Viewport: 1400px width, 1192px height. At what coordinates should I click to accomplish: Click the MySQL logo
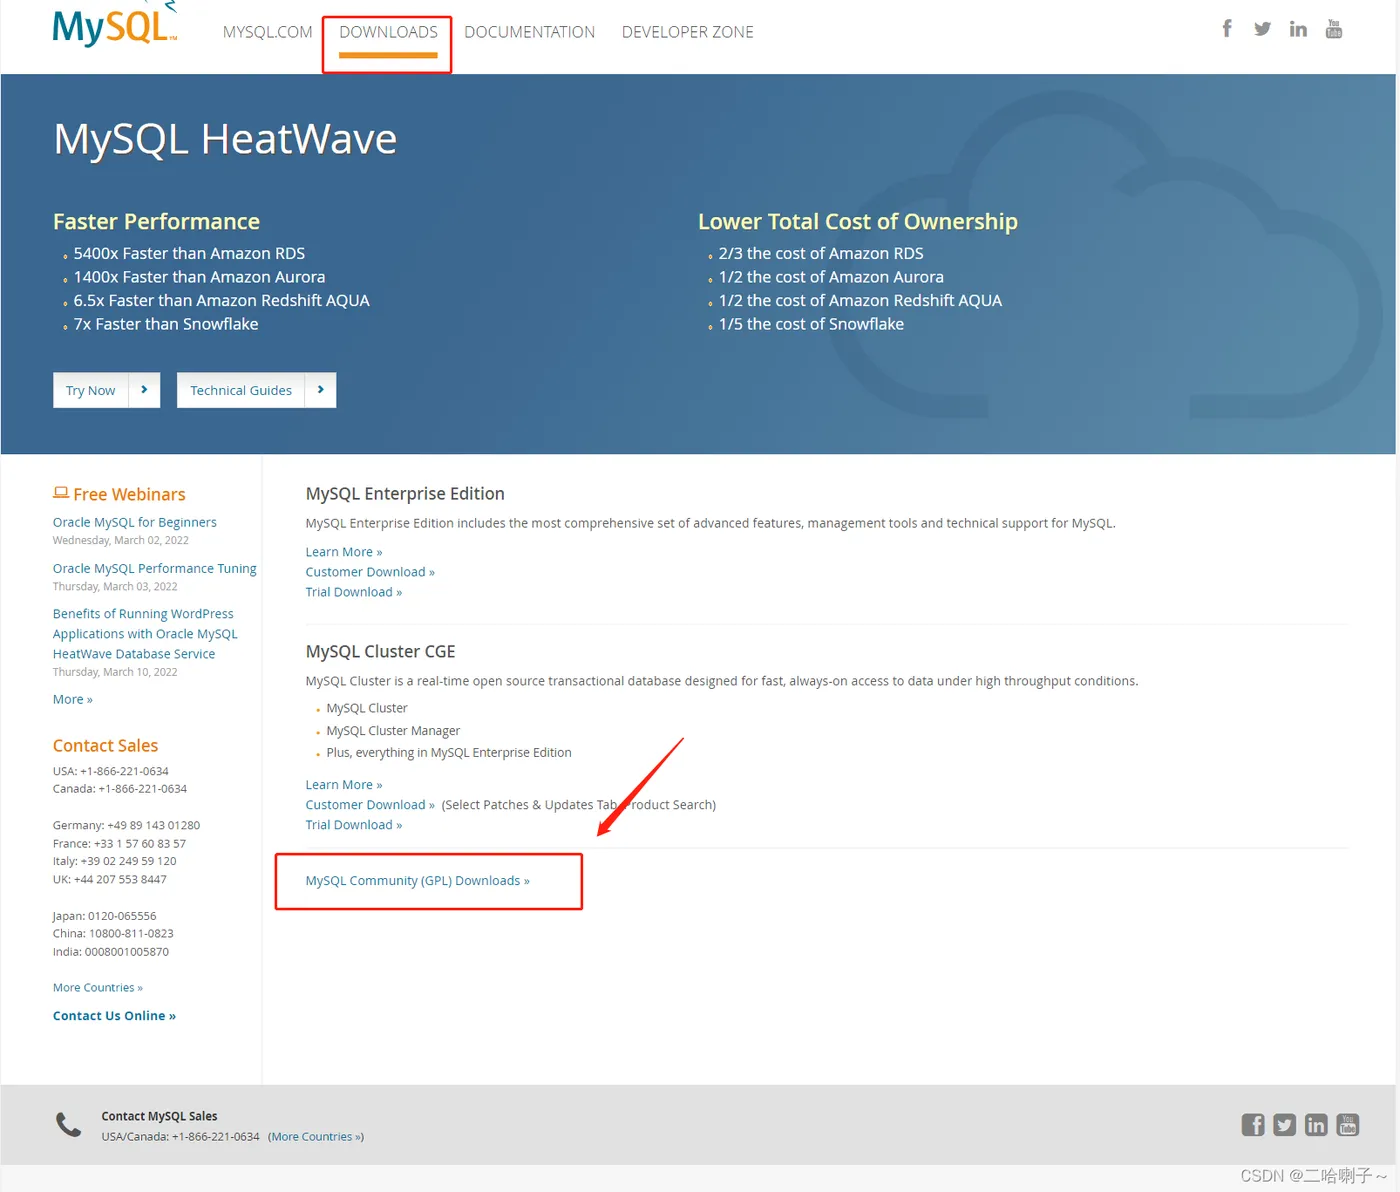coord(114,24)
